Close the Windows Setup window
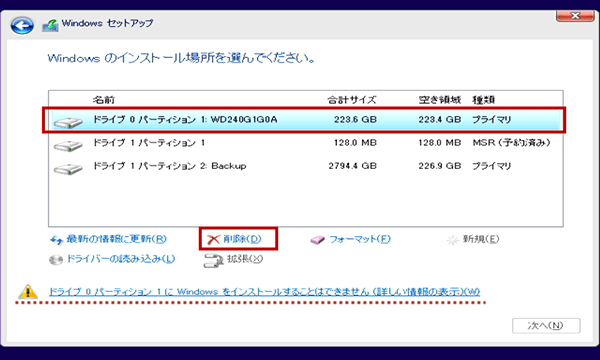The width and height of the screenshot is (600, 360). click(575, 16)
